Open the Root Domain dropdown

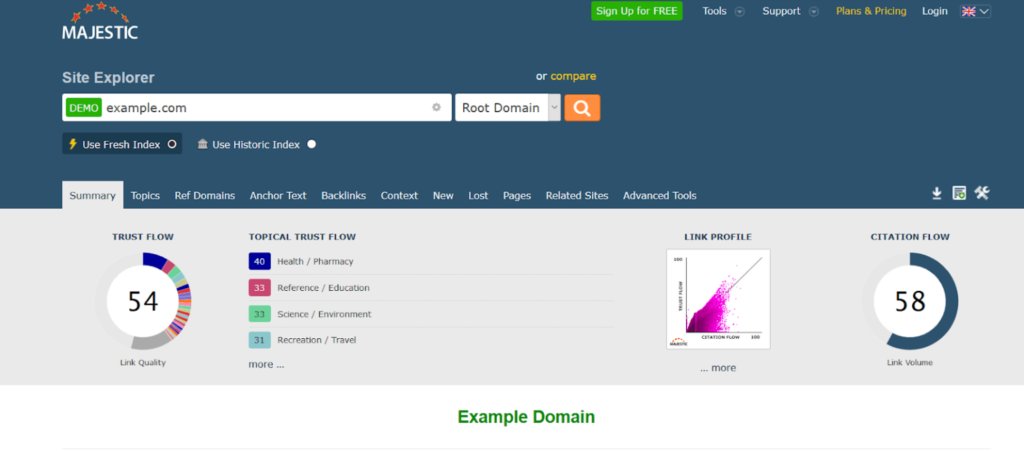[507, 108]
